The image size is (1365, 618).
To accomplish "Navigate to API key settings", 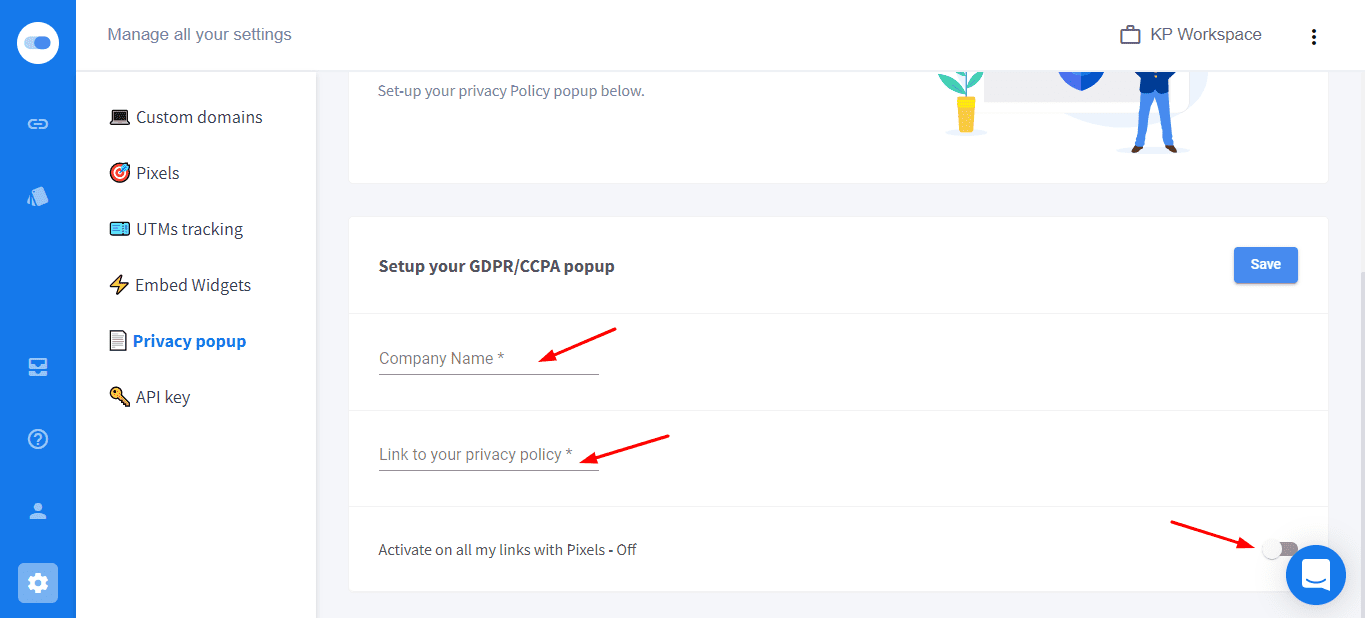I will coord(162,397).
